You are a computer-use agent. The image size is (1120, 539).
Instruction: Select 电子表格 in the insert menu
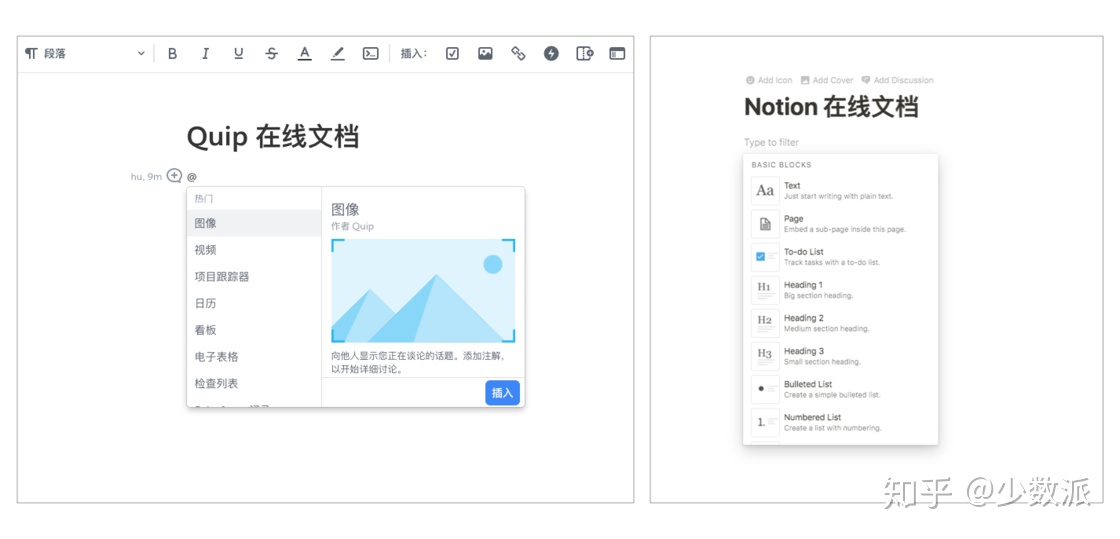254,357
